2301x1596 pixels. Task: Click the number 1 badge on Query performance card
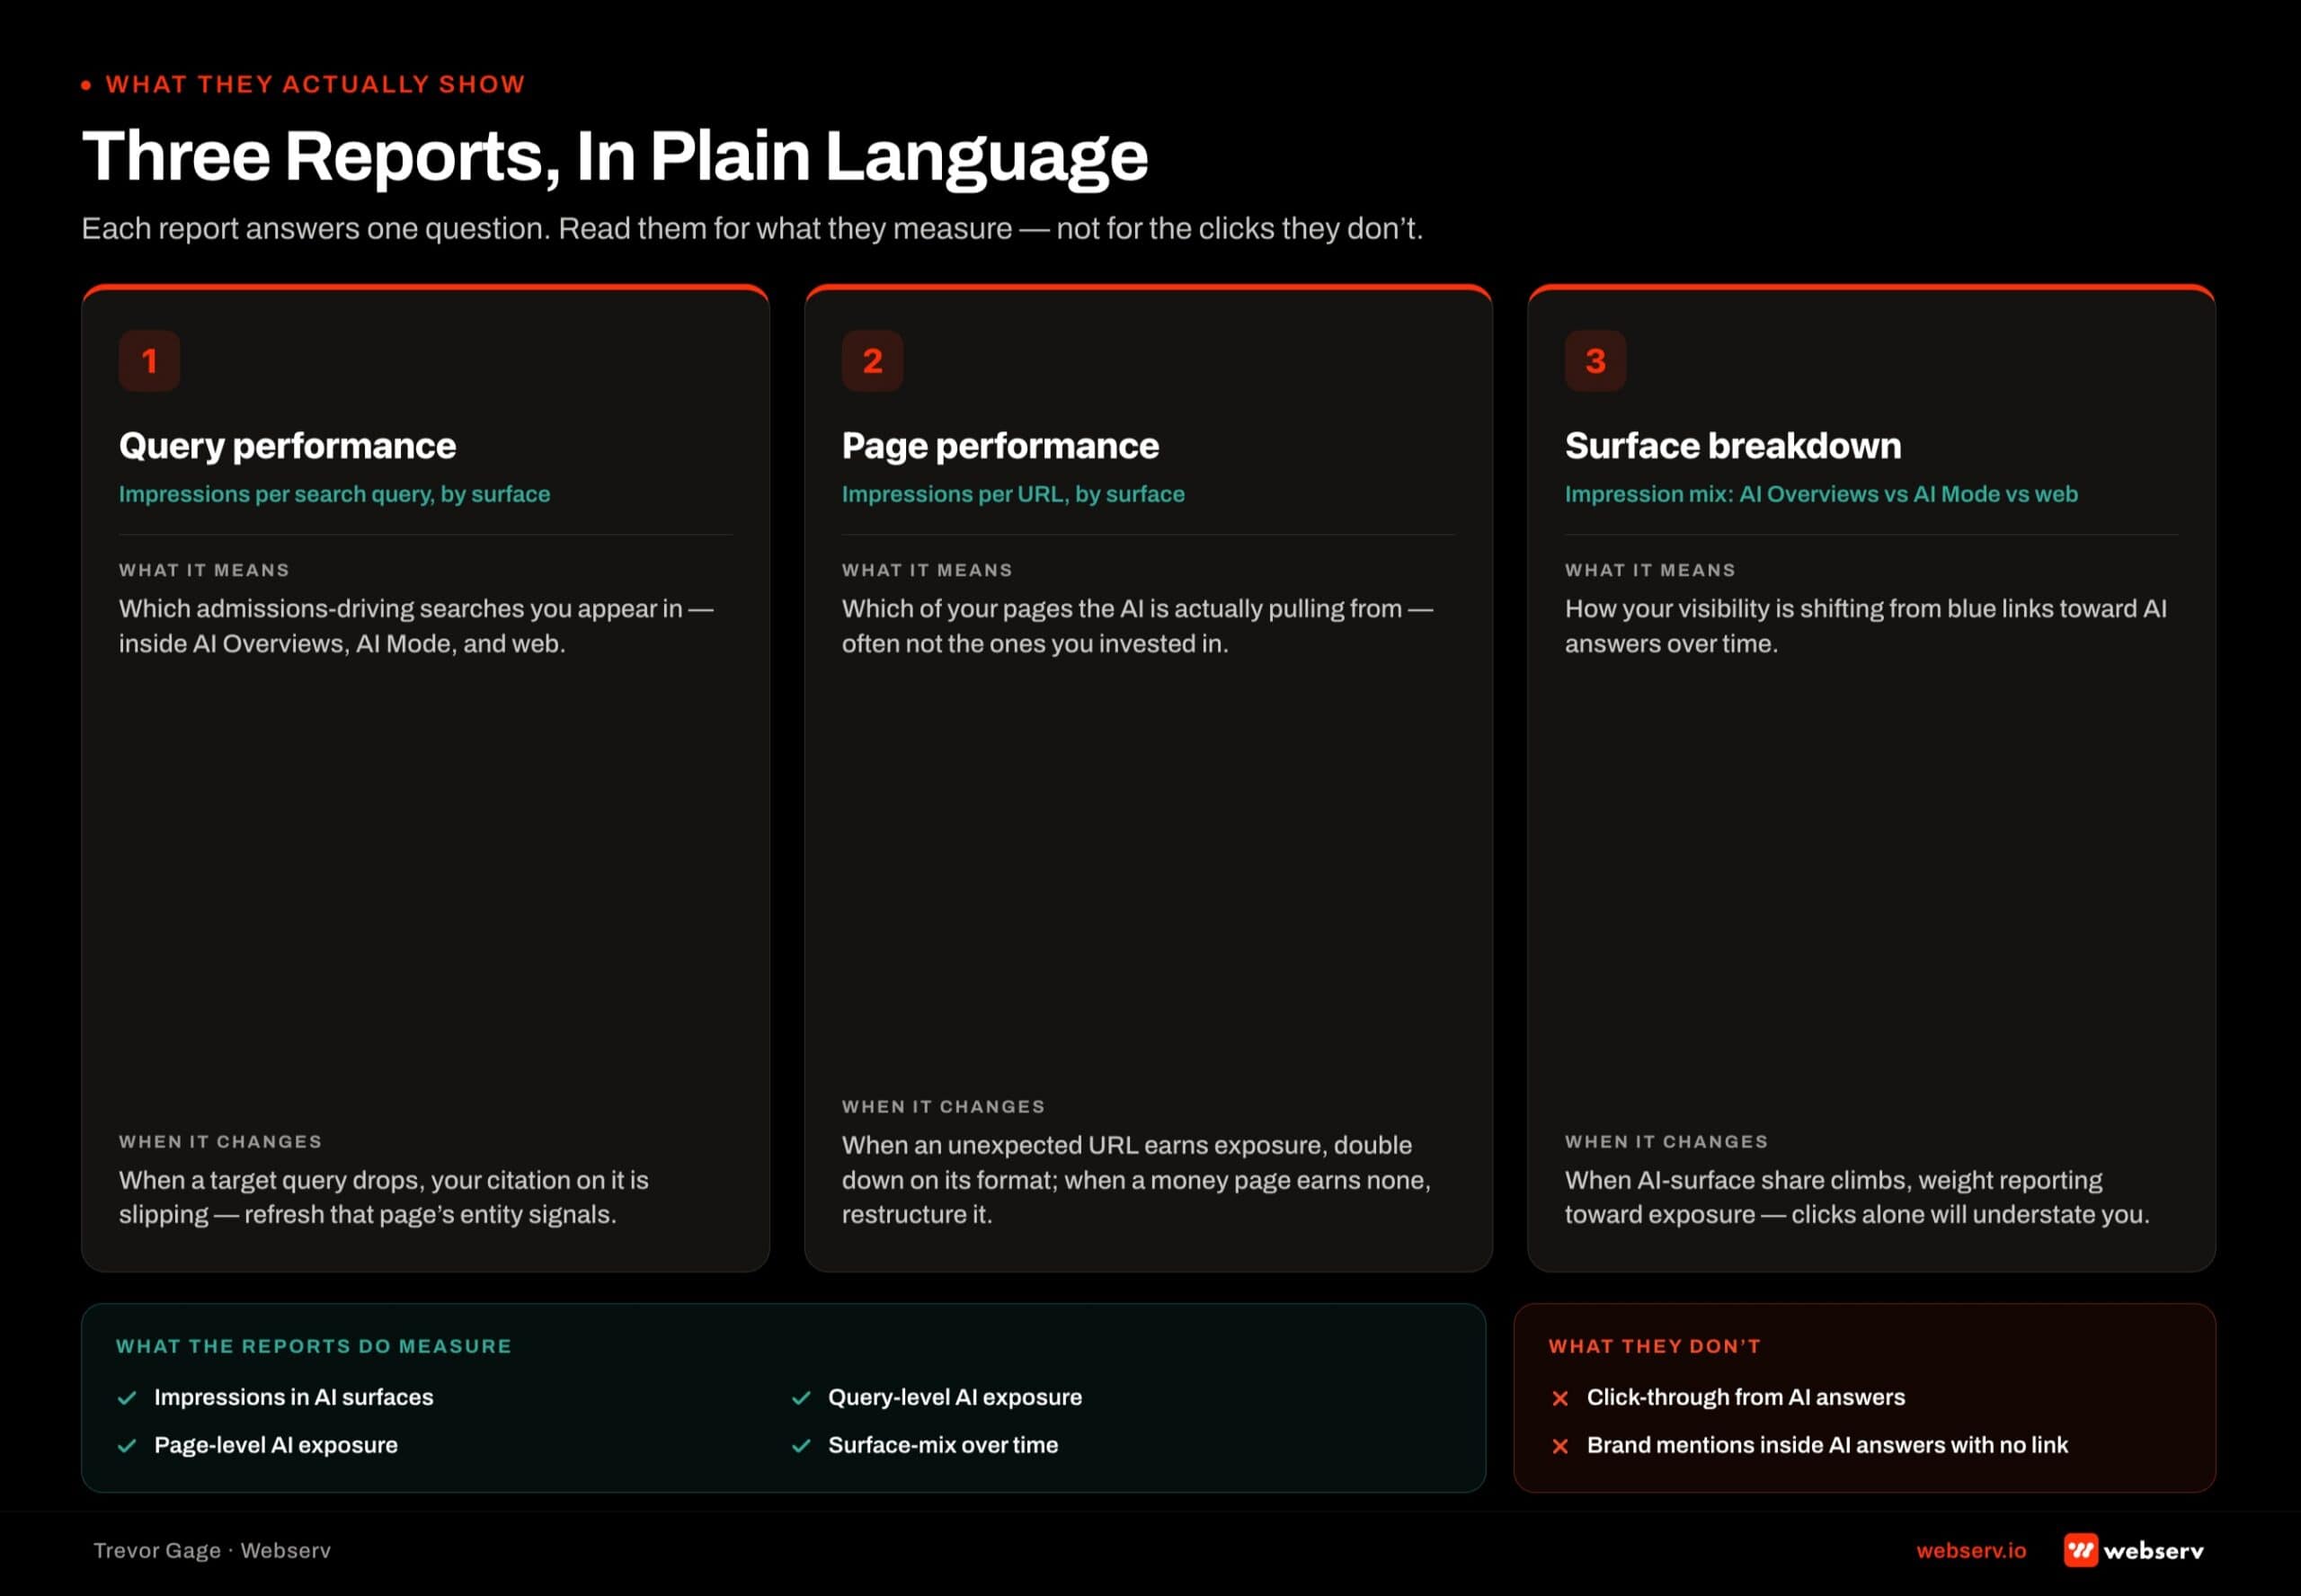click(149, 360)
